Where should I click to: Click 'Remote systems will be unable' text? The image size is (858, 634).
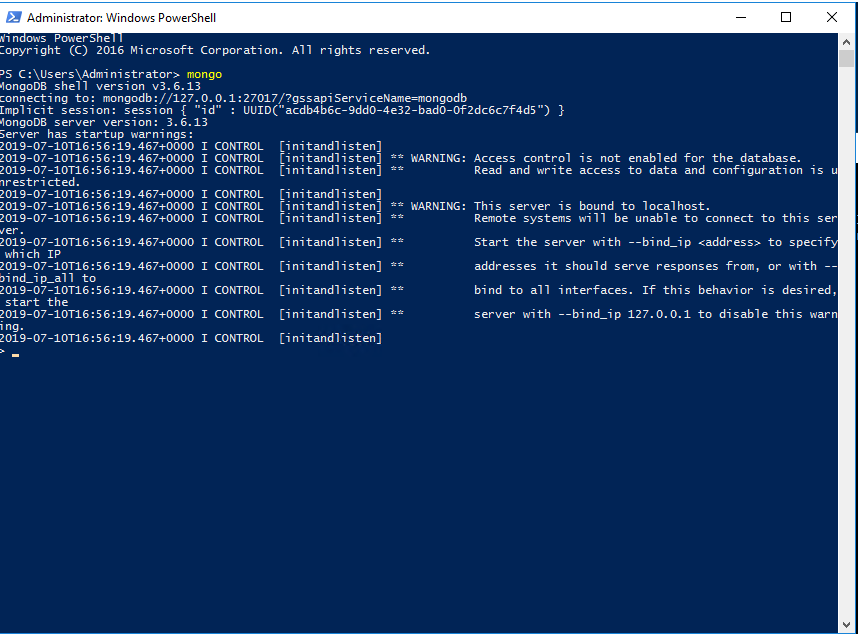656,219
